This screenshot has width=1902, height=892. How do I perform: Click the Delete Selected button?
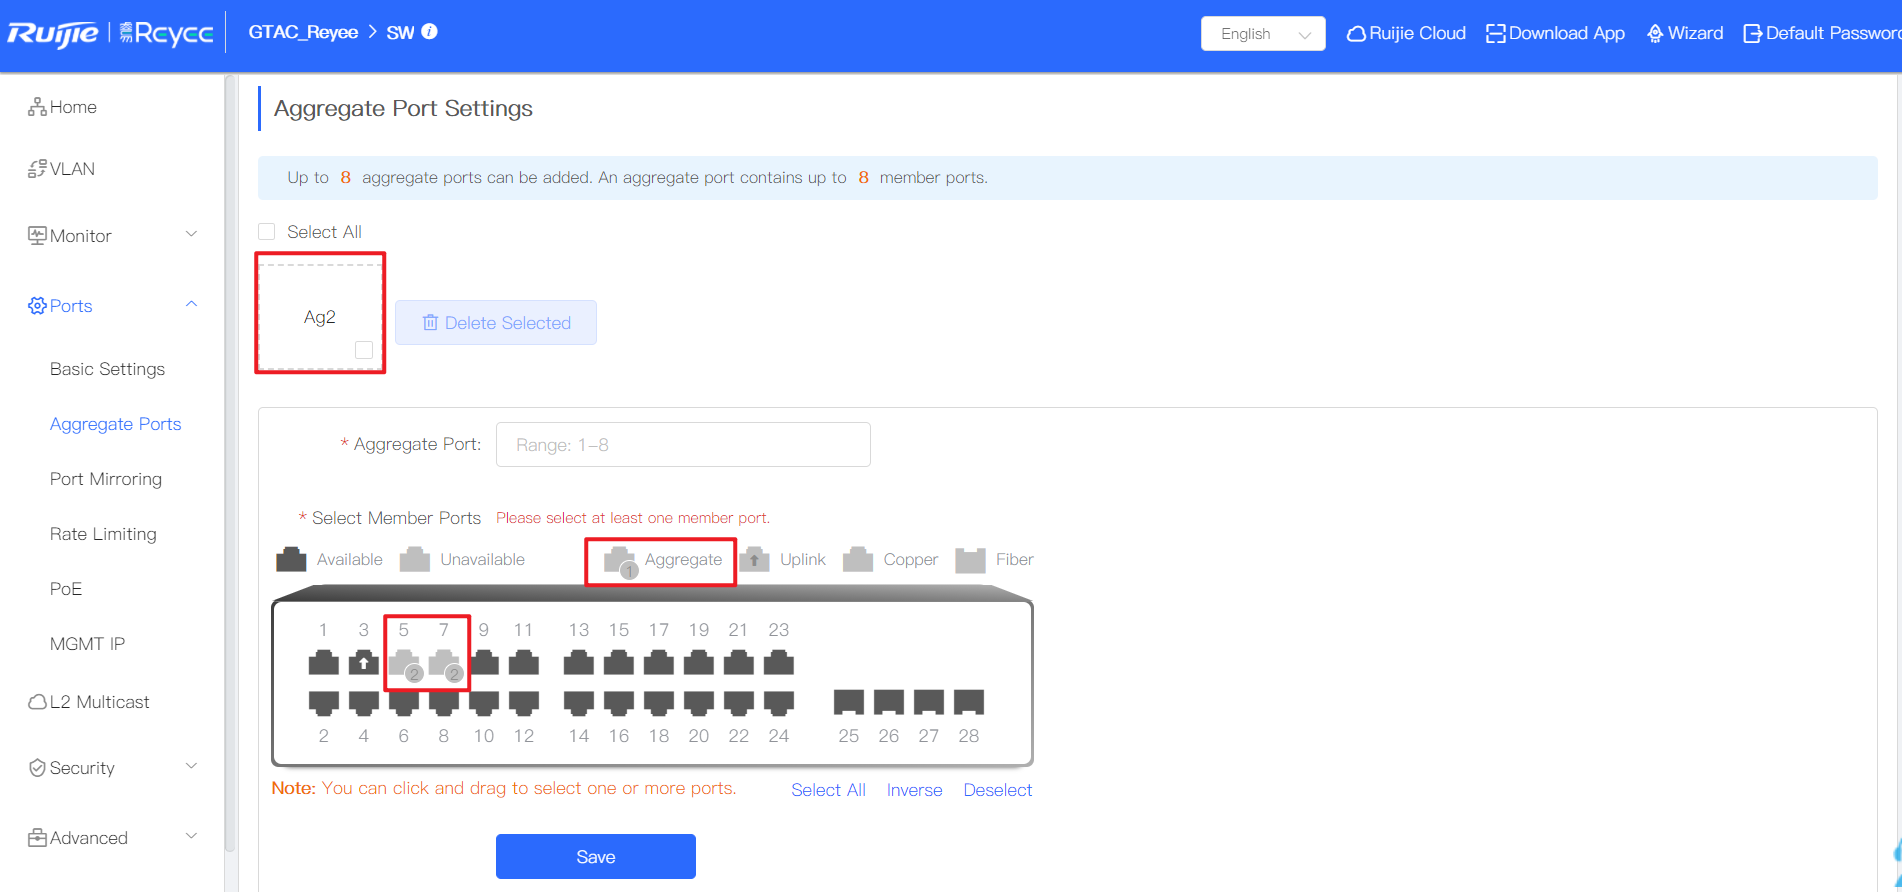point(496,323)
